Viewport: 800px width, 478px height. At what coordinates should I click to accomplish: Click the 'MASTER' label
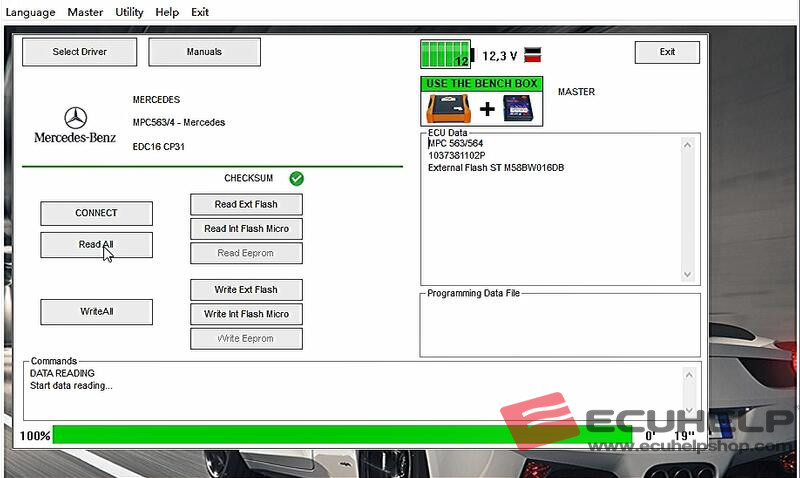(x=576, y=92)
